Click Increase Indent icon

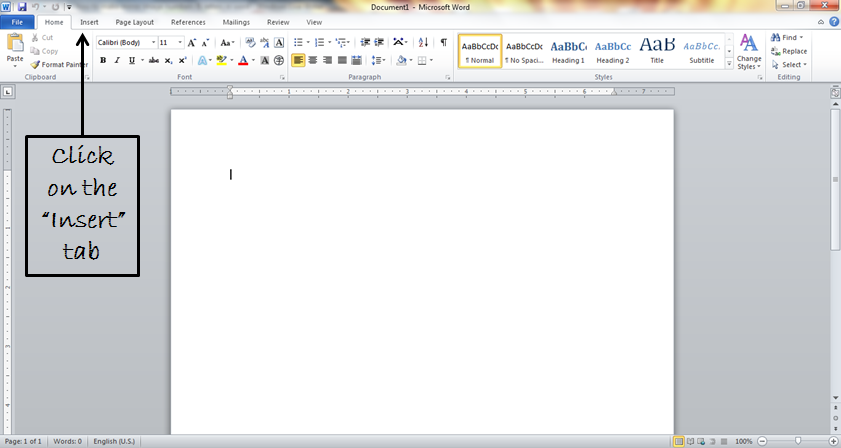click(379, 42)
